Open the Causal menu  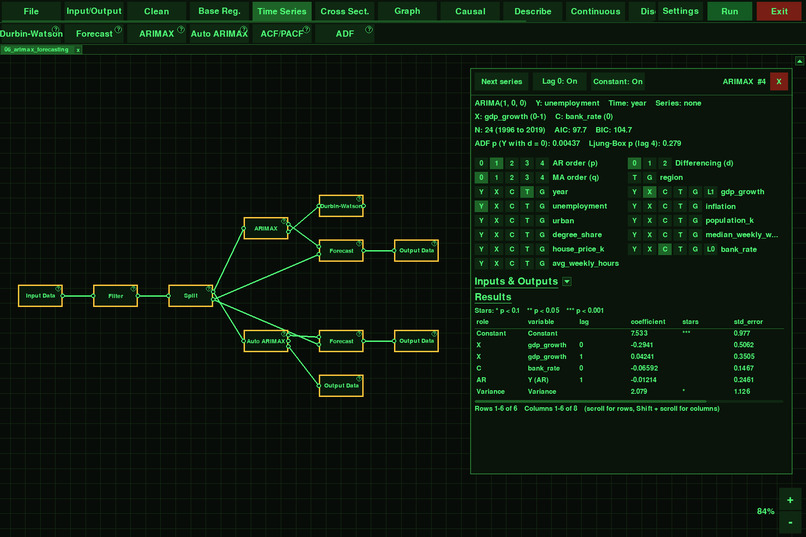pos(470,11)
